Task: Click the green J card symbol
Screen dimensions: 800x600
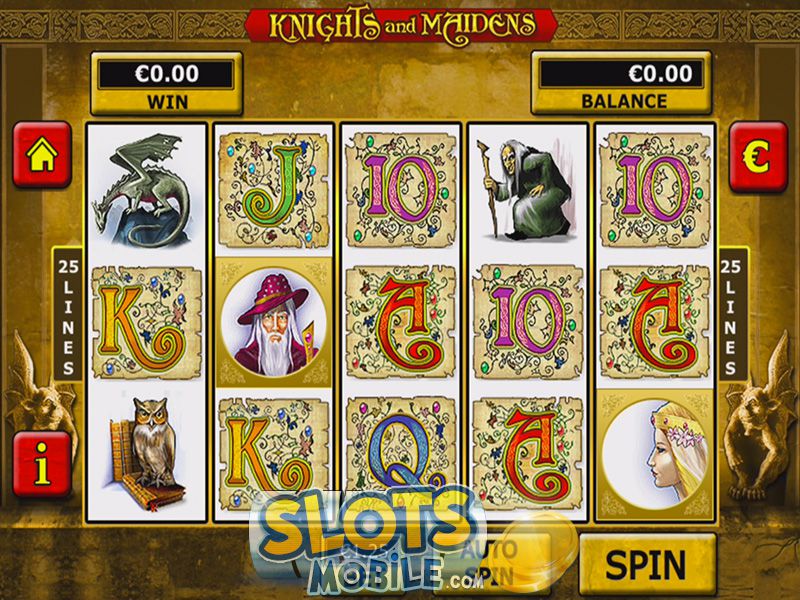Action: (x=274, y=190)
